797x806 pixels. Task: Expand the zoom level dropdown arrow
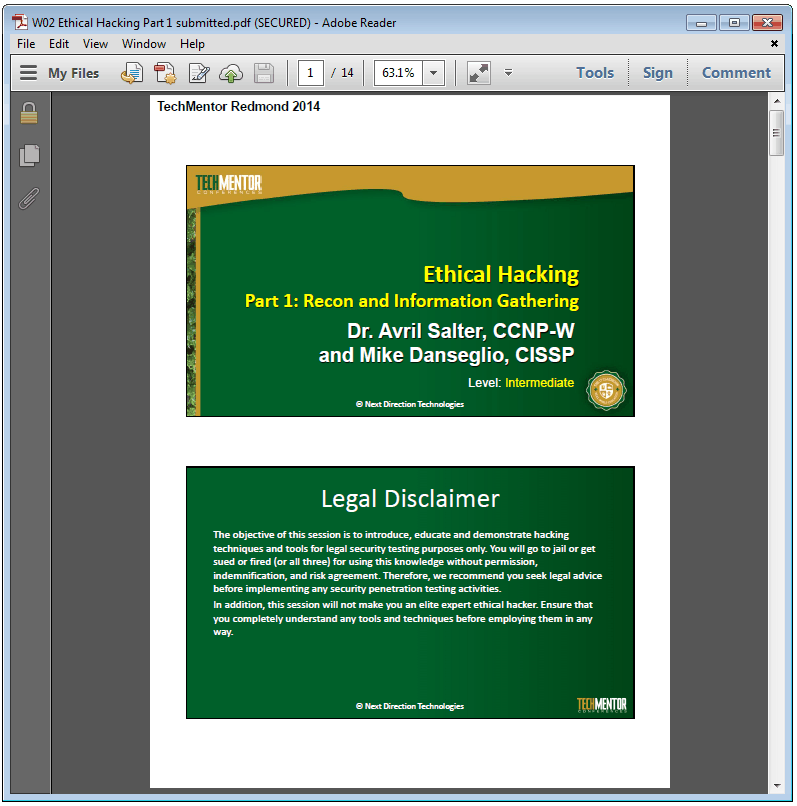pos(434,73)
